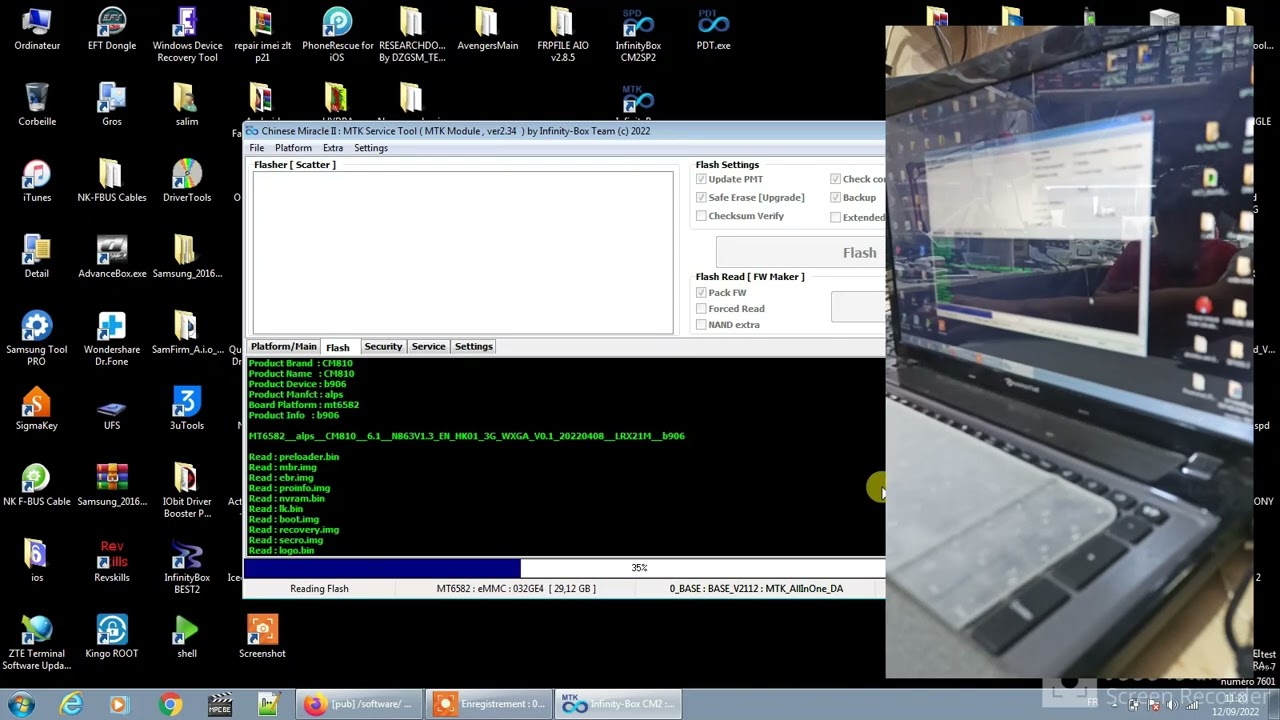The height and width of the screenshot is (720, 1280).
Task: Launch PDT.exe desktop shortcut
Action: pos(713,29)
